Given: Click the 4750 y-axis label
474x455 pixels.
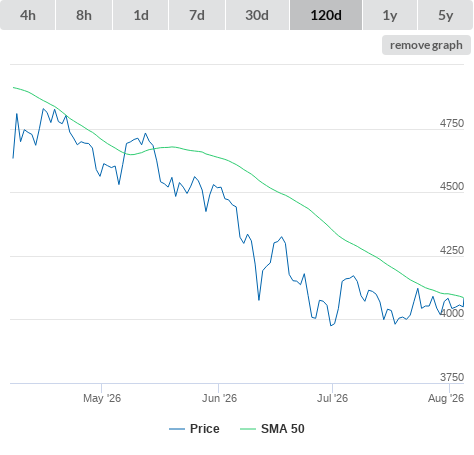Looking at the screenshot, I should (452, 123).
